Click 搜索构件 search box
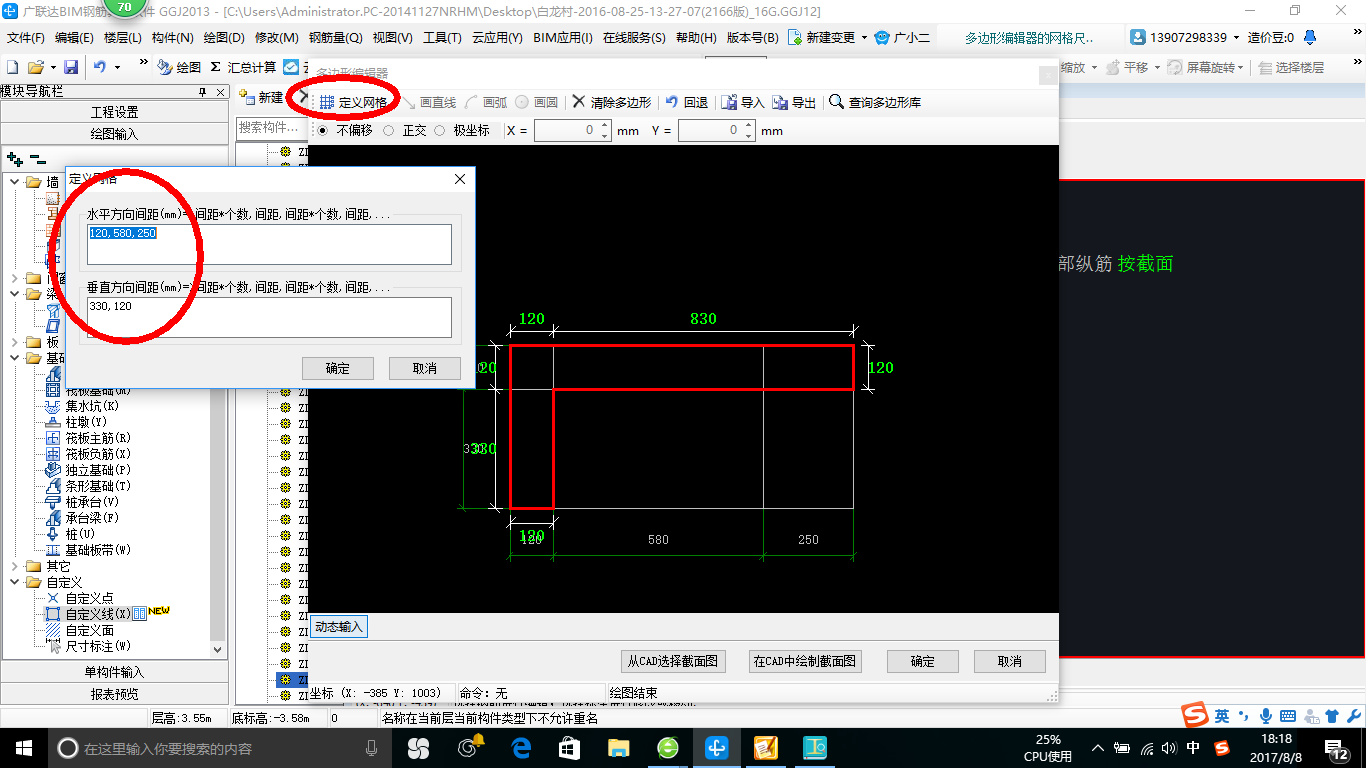Viewport: 1366px width, 768px height. click(271, 128)
